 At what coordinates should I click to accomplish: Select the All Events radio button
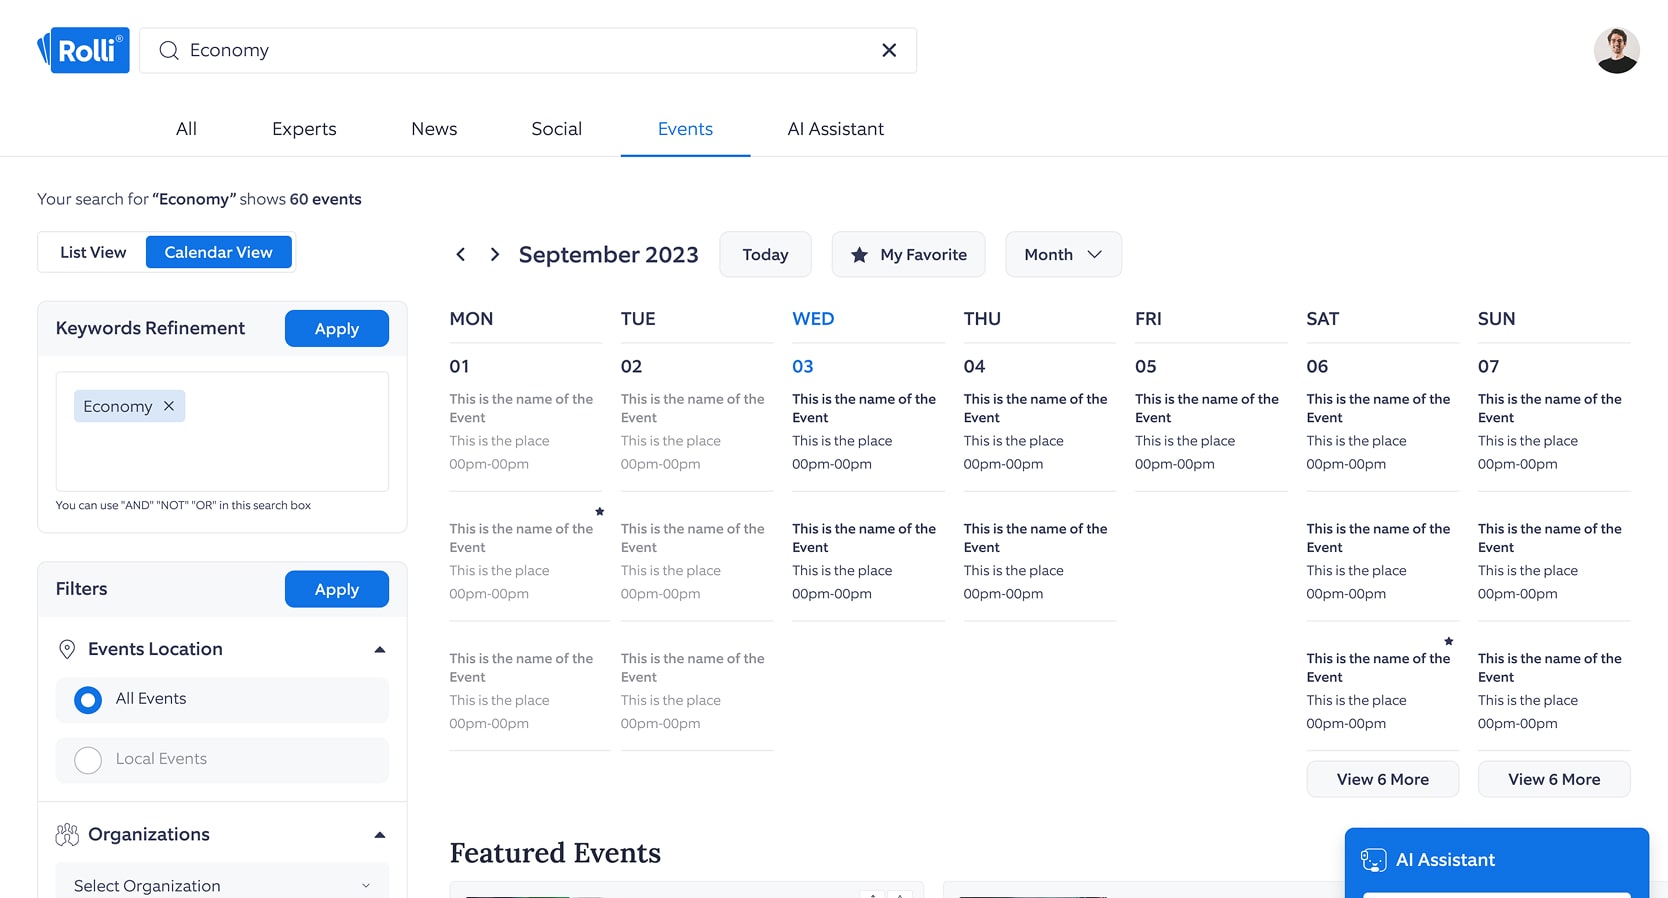point(88,700)
